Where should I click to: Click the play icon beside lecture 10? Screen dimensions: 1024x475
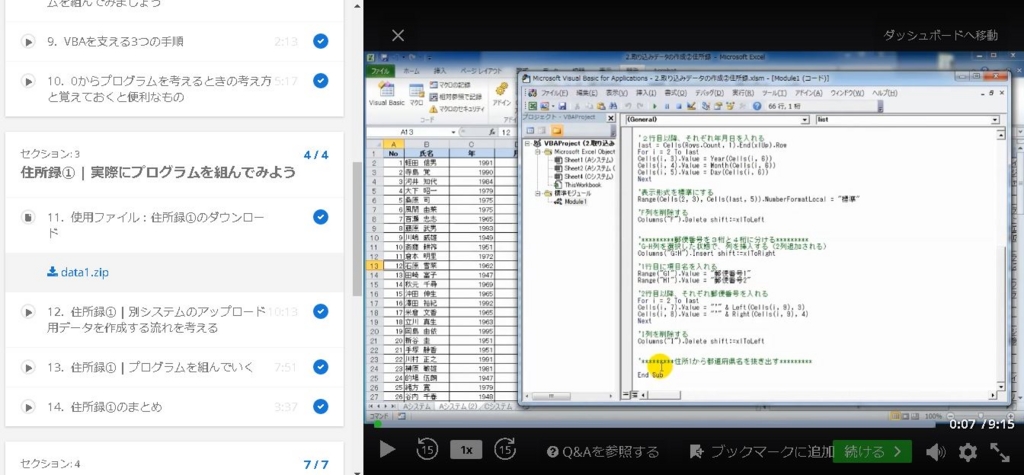click(27, 82)
